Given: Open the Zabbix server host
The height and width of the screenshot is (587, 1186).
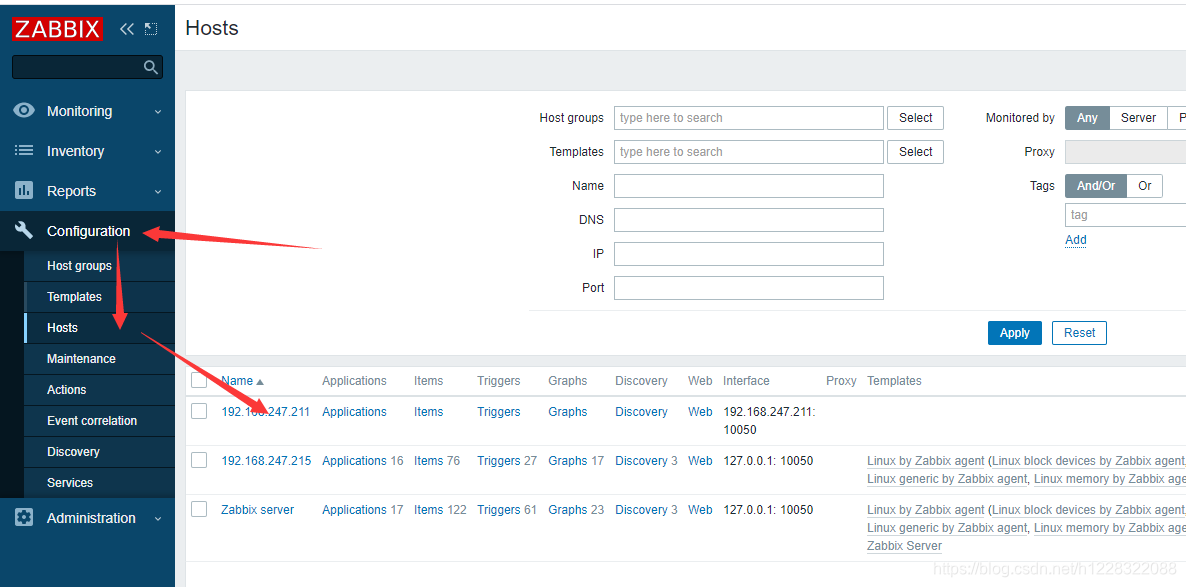Looking at the screenshot, I should tap(257, 510).
